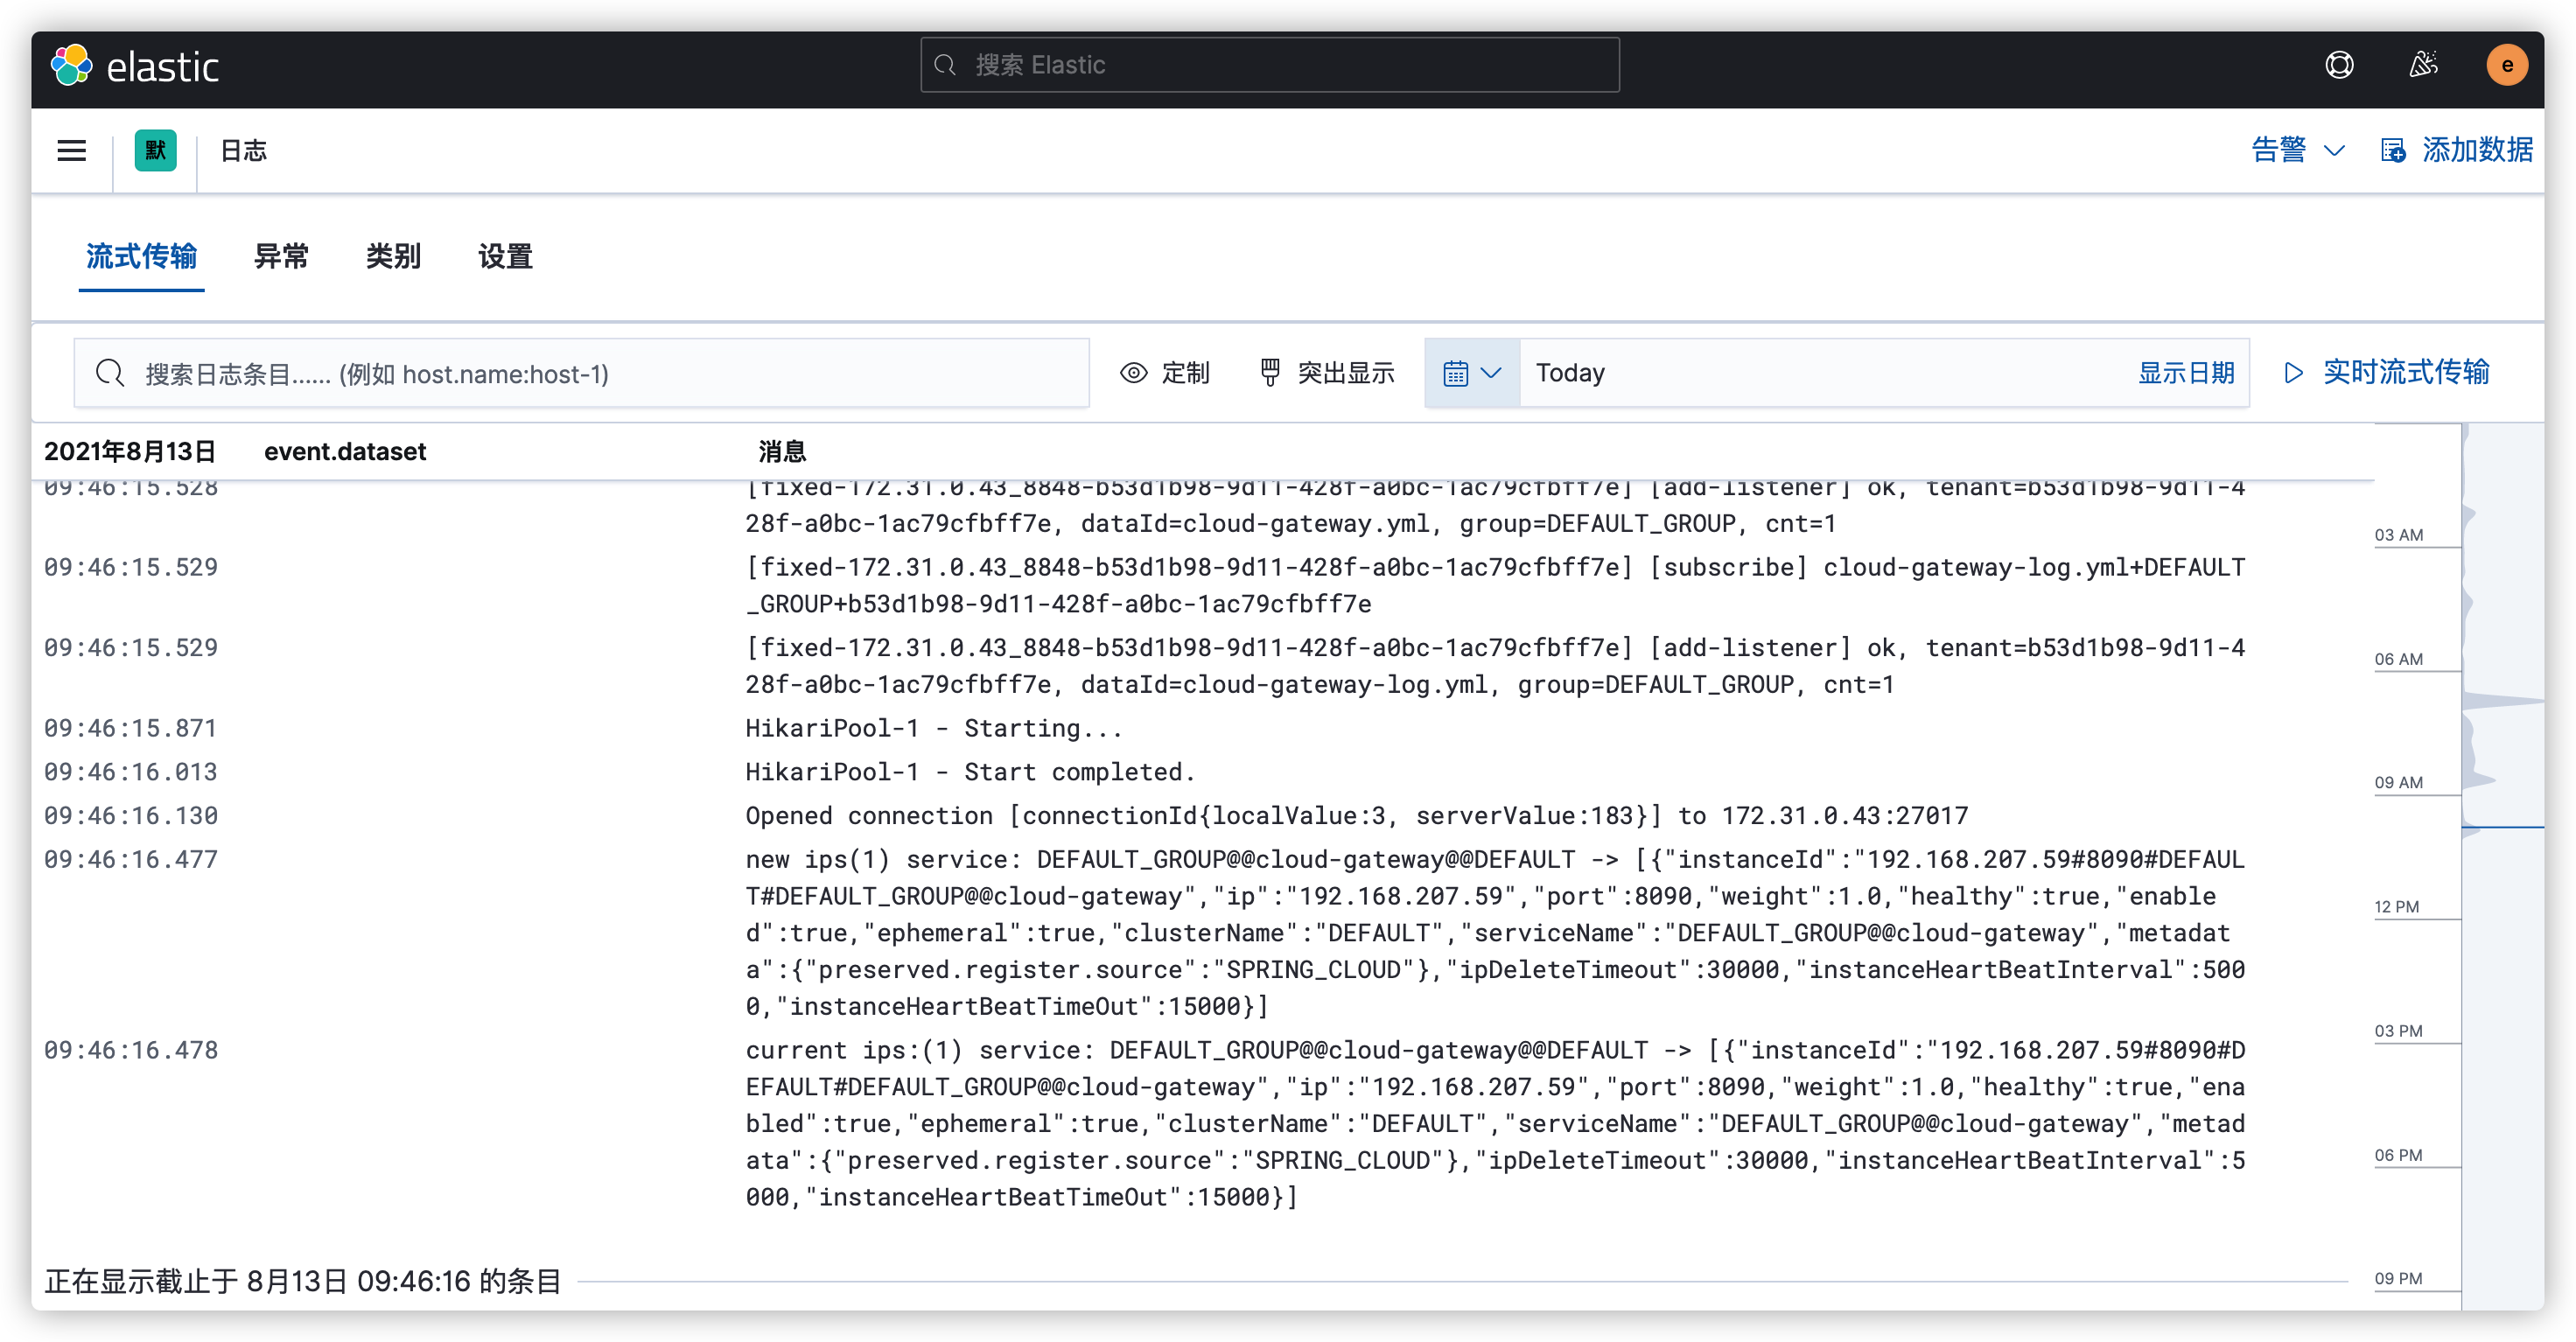Switch to the 流式传输 stream tab
2576x1342 pixels.
pos(141,257)
